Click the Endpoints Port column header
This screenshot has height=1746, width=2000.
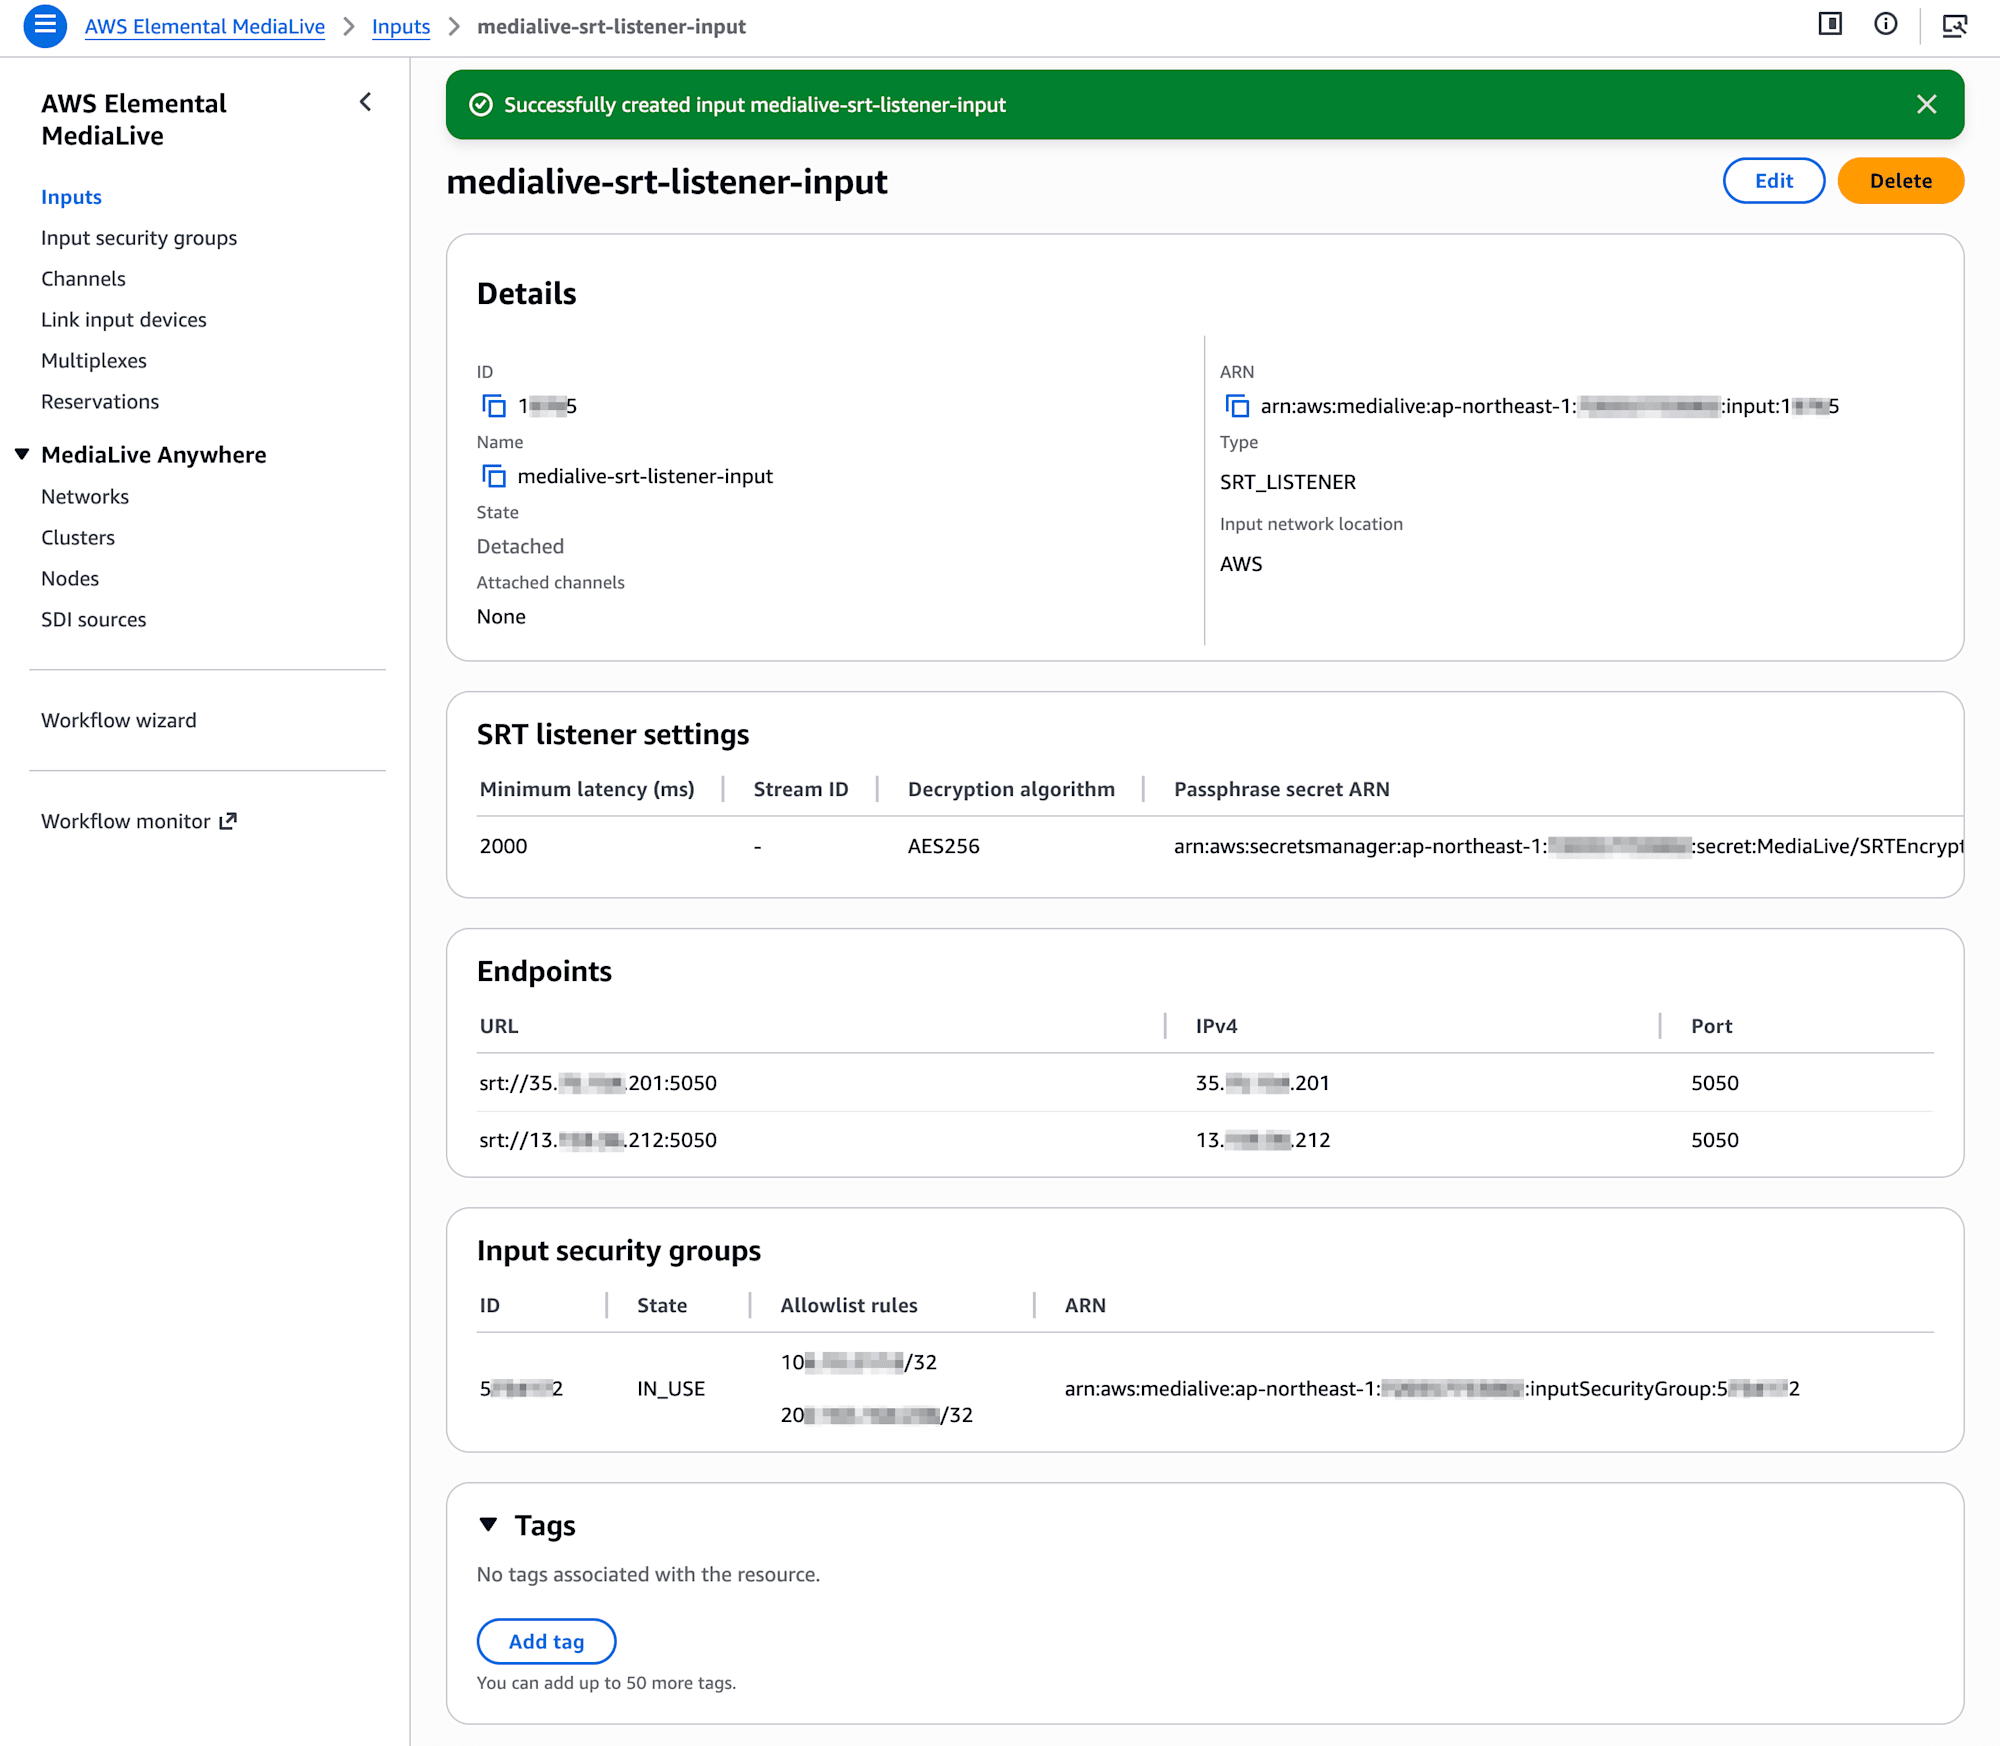tap(1711, 1026)
